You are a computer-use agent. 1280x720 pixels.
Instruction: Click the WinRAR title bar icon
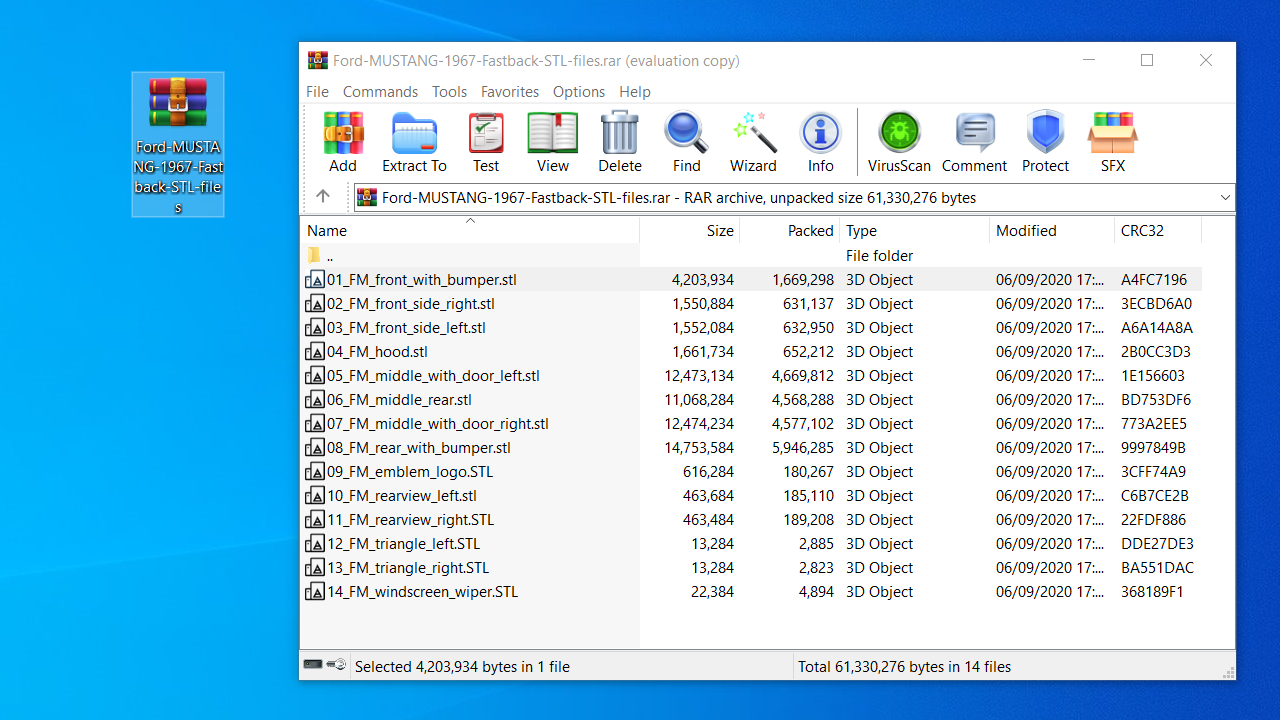(318, 60)
